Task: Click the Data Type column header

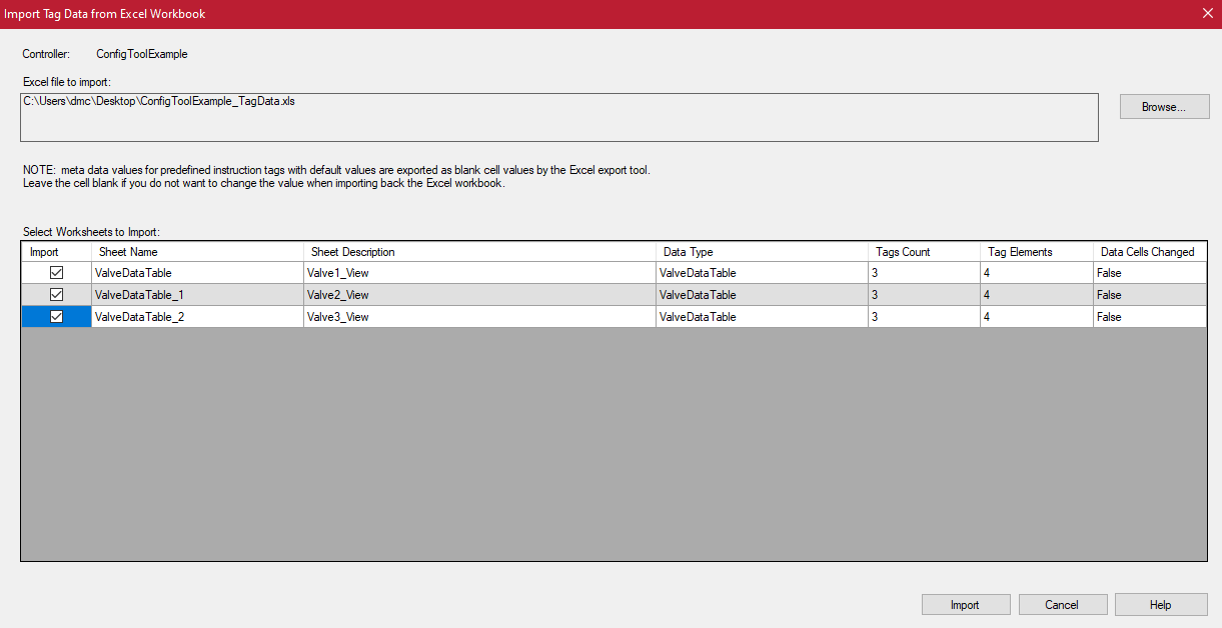Action: [762, 252]
